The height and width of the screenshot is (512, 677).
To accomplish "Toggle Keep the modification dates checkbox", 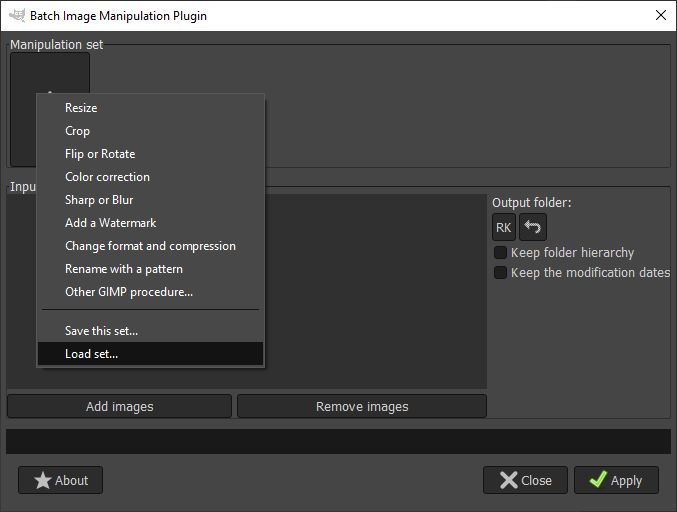I will [501, 273].
